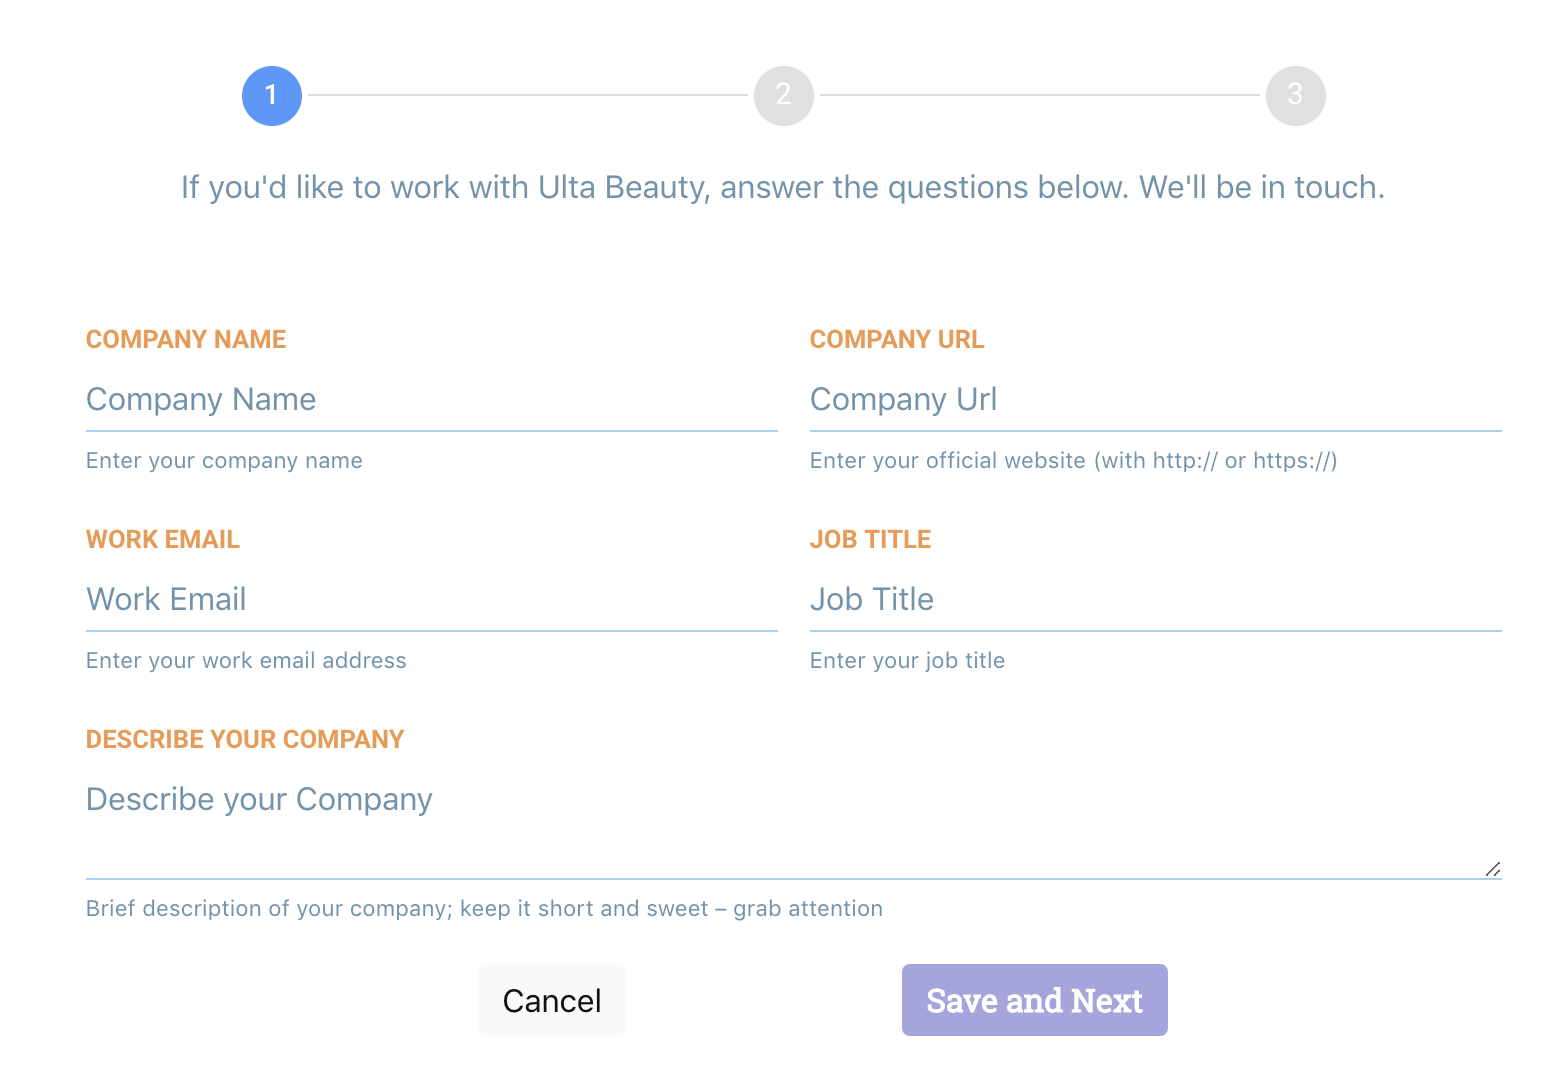Click the COMPANY NAME orange label
This screenshot has width=1552, height=1086.
pyautogui.click(x=186, y=340)
